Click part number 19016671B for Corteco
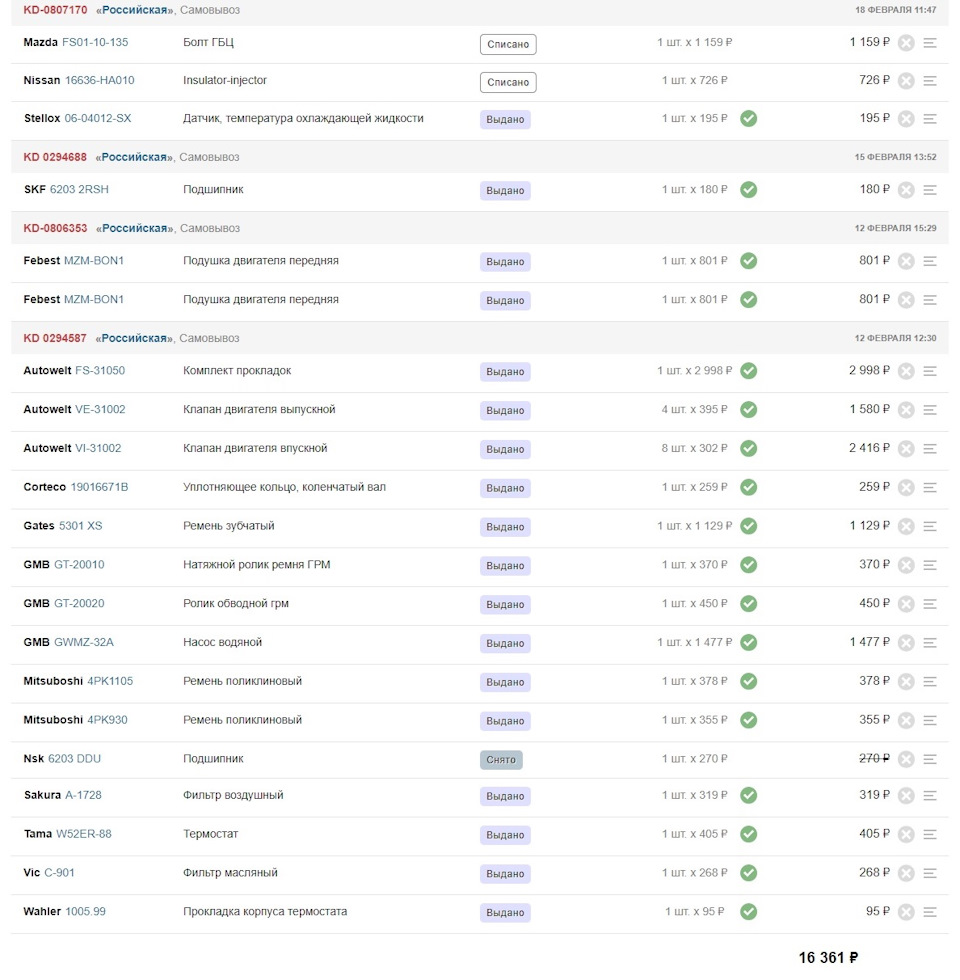 pos(99,487)
